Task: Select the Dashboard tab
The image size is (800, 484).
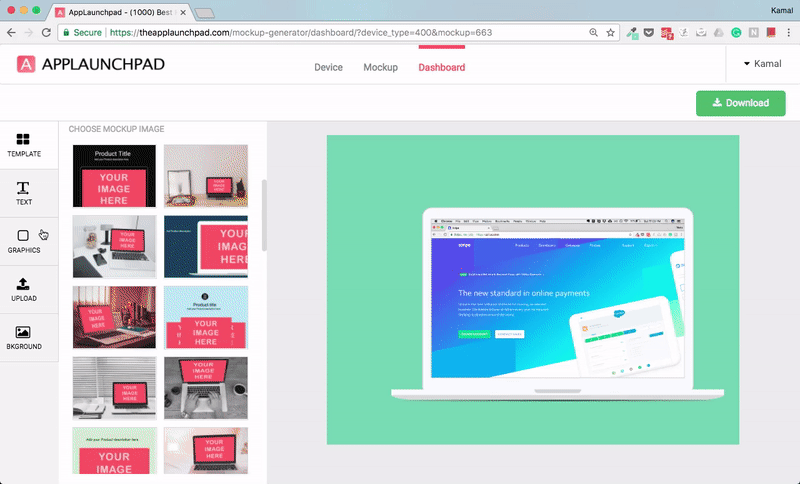Action: coord(441,67)
